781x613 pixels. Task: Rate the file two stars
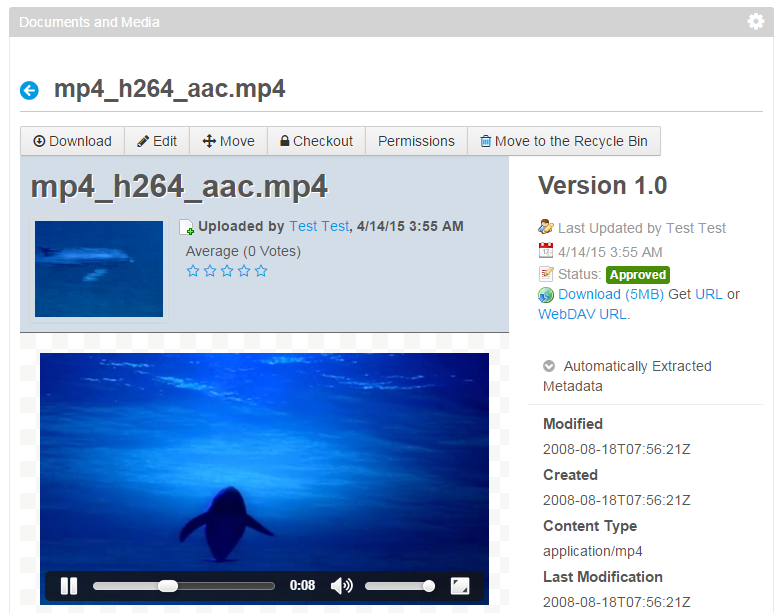(210, 271)
